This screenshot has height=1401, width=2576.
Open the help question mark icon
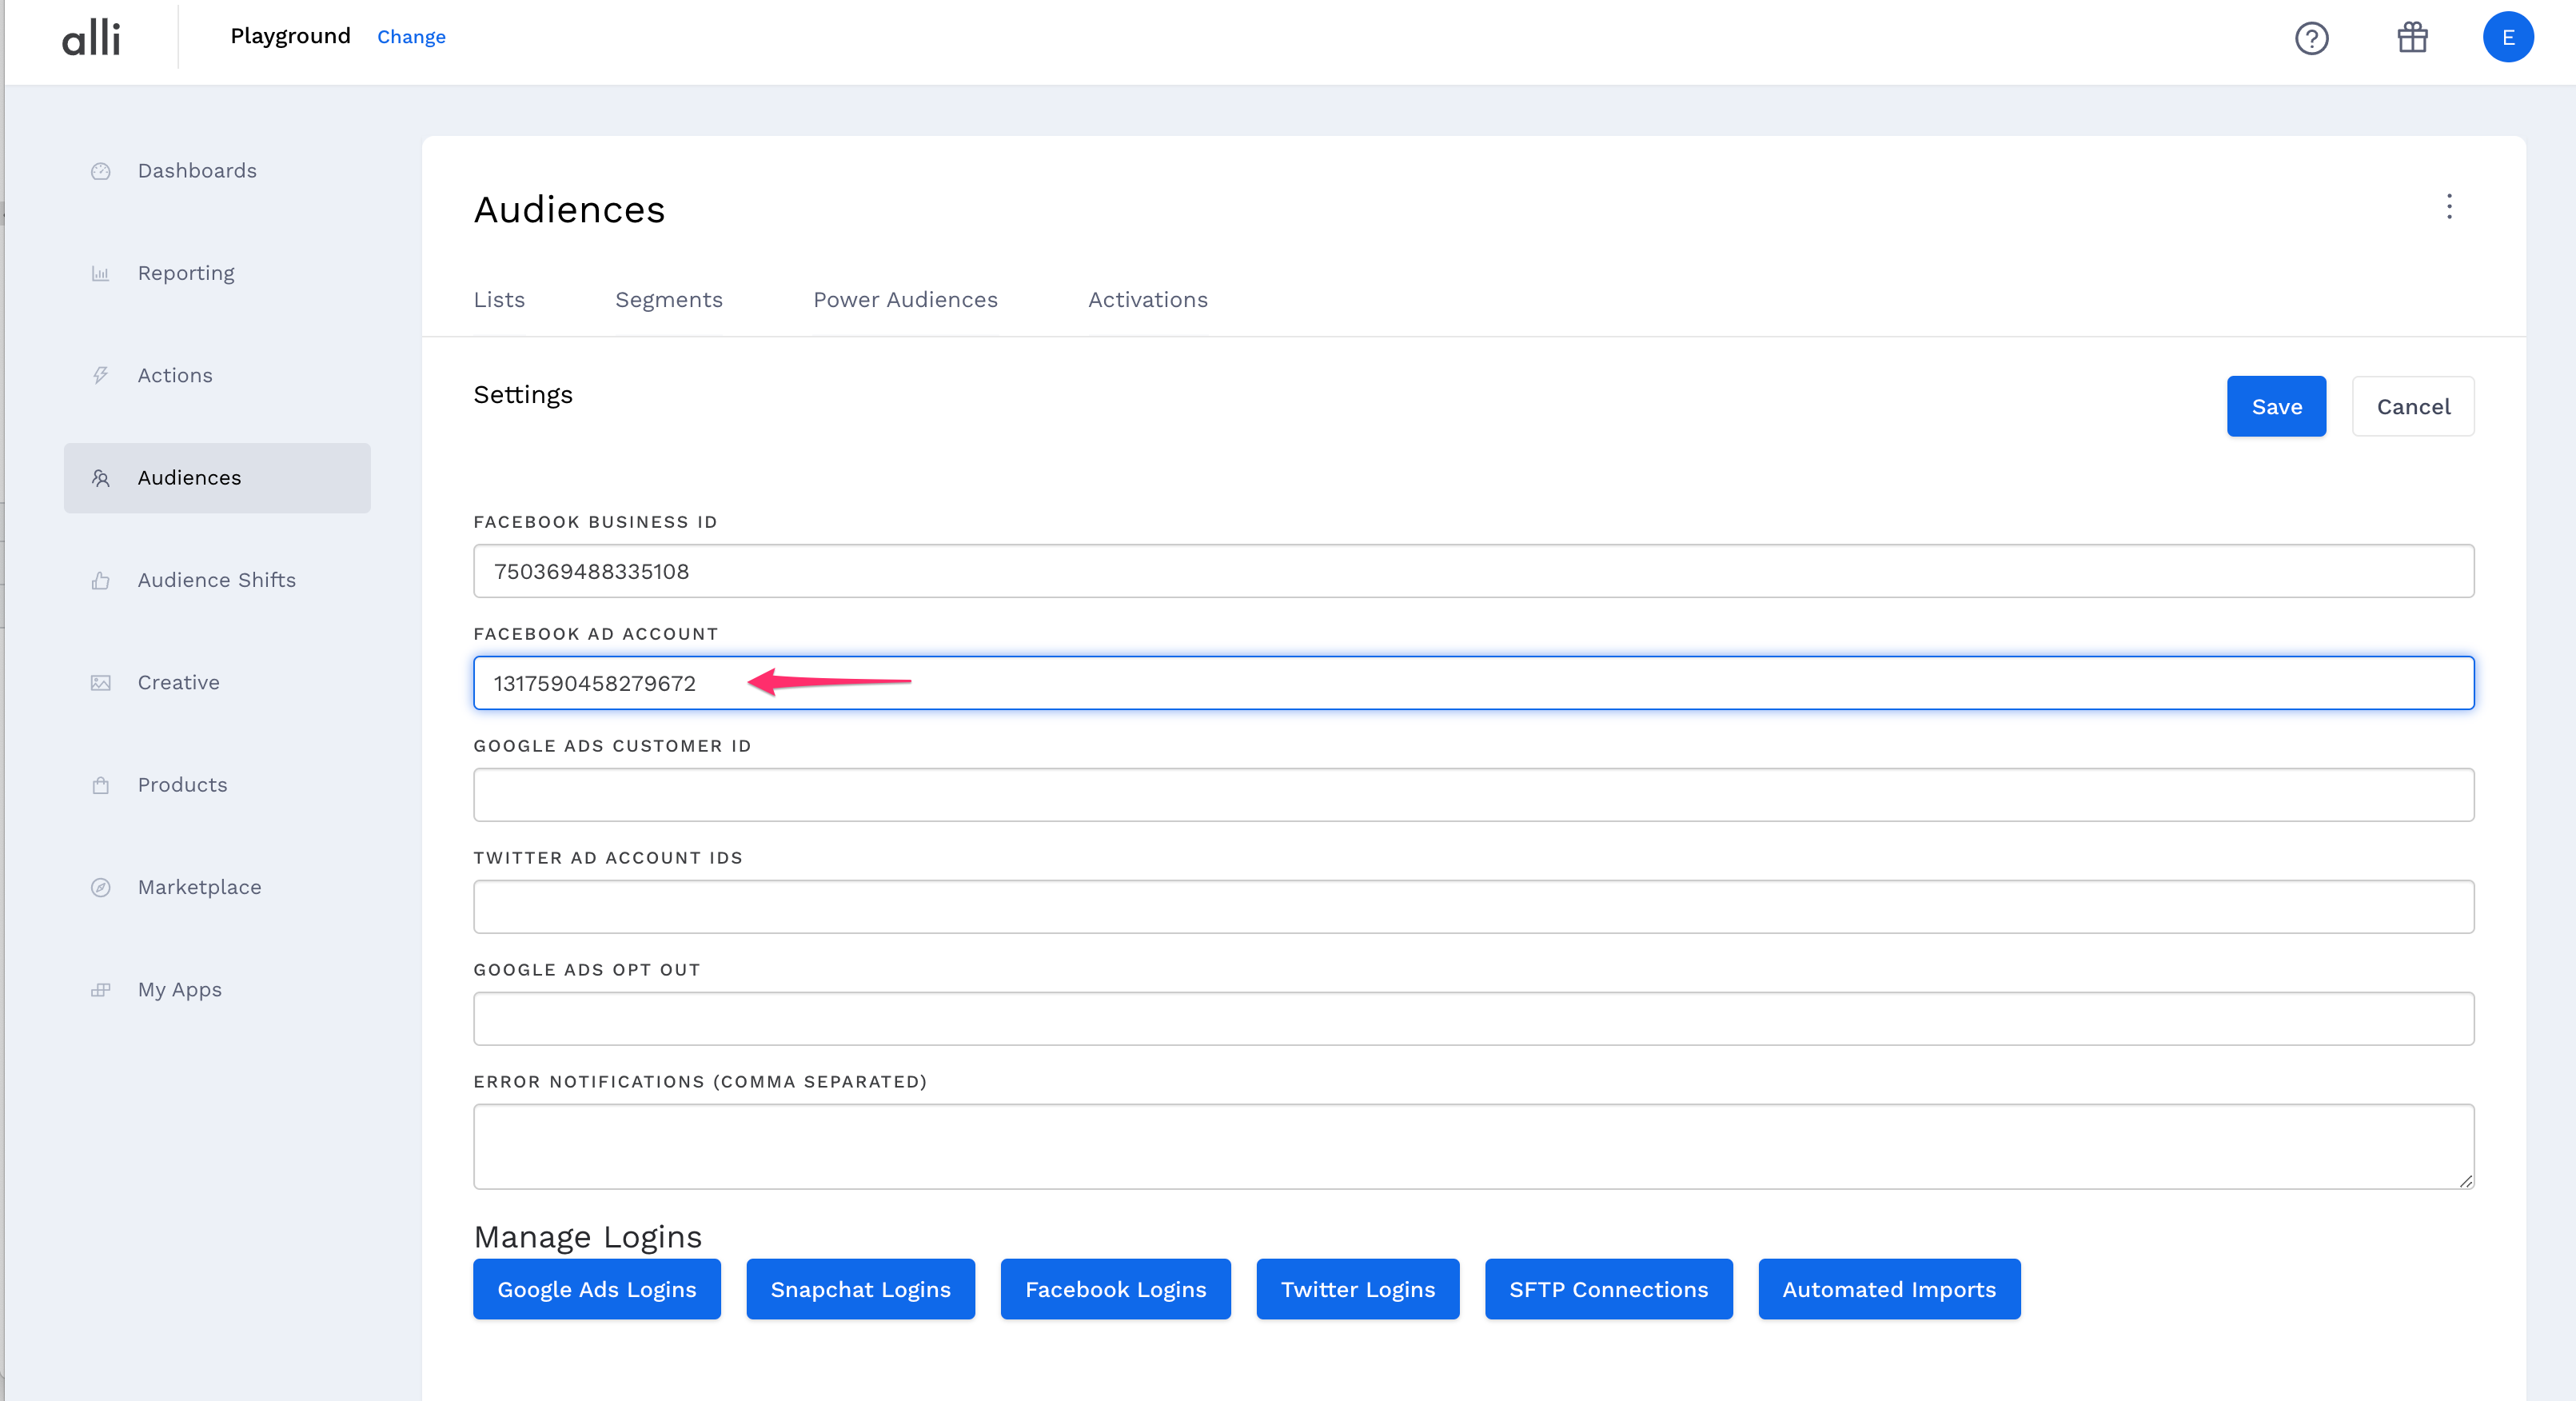coord(2312,38)
